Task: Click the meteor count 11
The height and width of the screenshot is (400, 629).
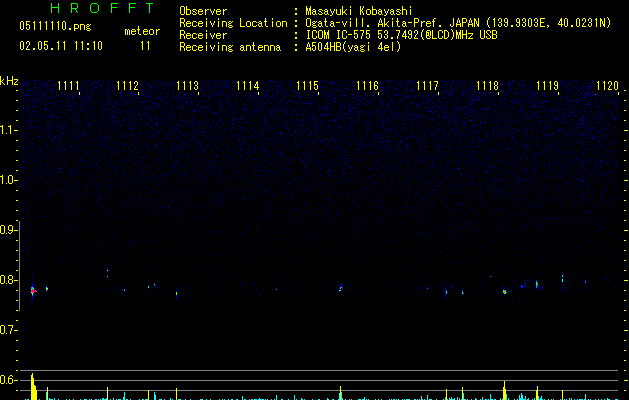Action: [x=145, y=46]
